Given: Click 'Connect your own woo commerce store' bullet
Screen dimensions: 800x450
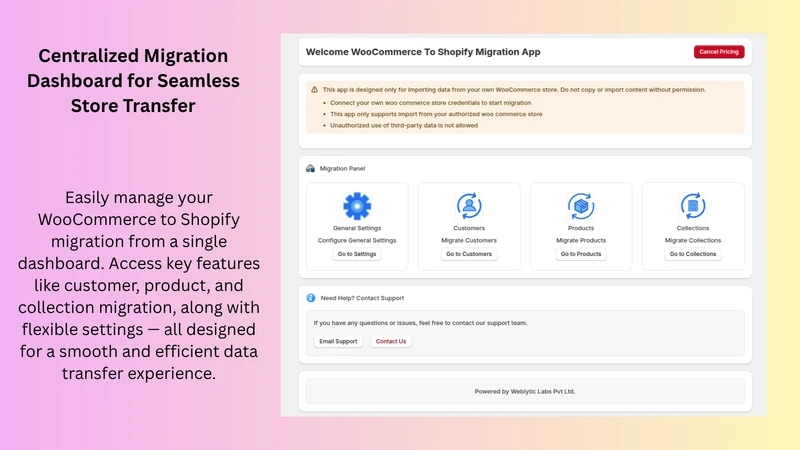Looking at the screenshot, I should 430,103.
